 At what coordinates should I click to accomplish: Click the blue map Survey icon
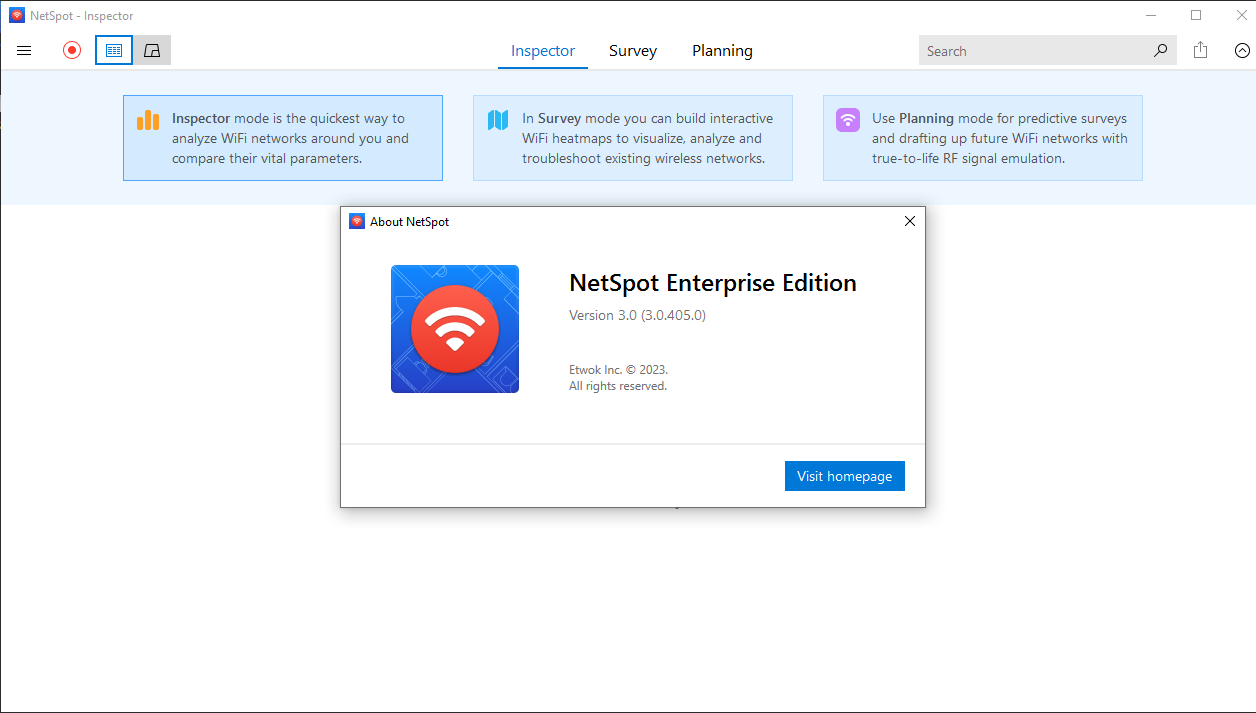point(498,120)
